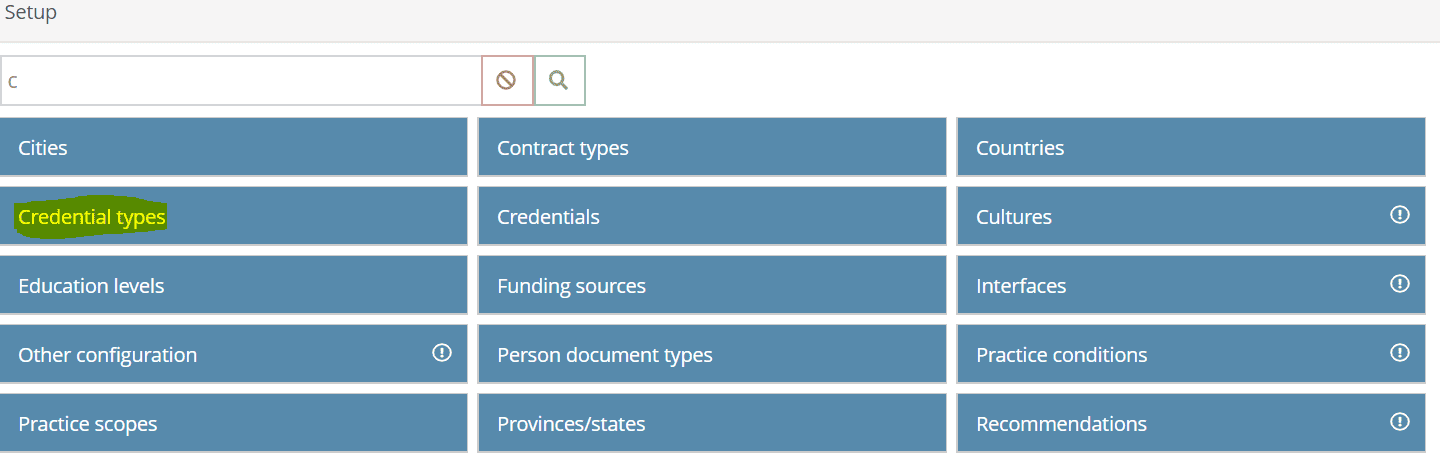Open the Cultures setup tile
1440x461 pixels.
pyautogui.click(x=1191, y=216)
